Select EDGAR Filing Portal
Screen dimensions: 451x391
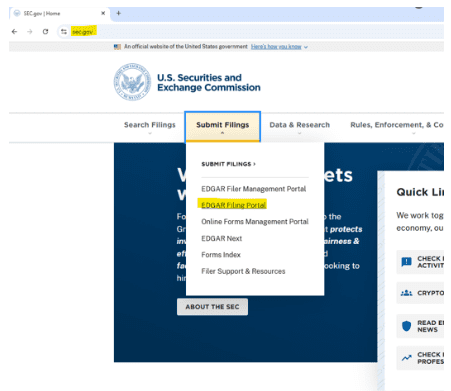click(233, 205)
